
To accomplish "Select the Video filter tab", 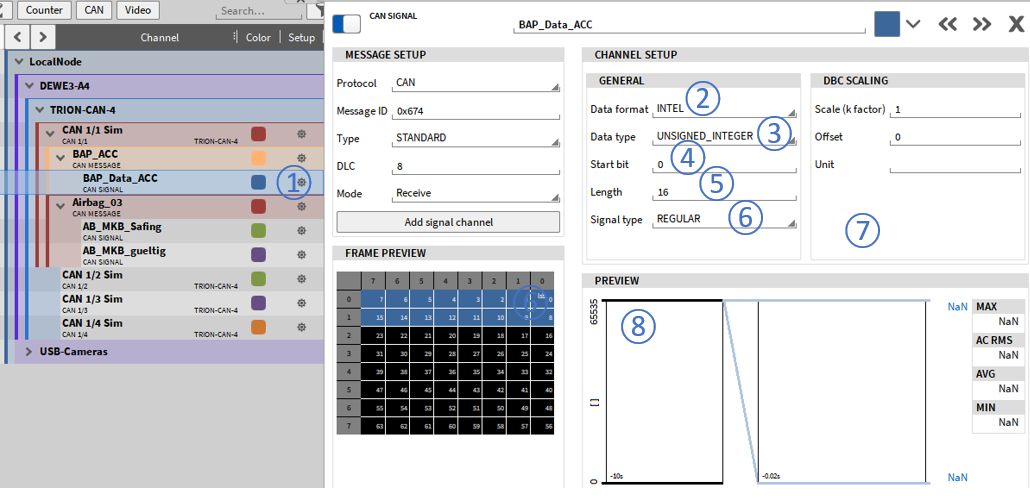I will click(x=138, y=11).
